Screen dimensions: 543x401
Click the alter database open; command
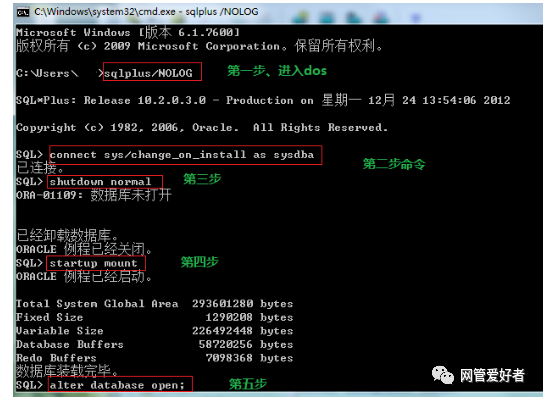[120, 384]
